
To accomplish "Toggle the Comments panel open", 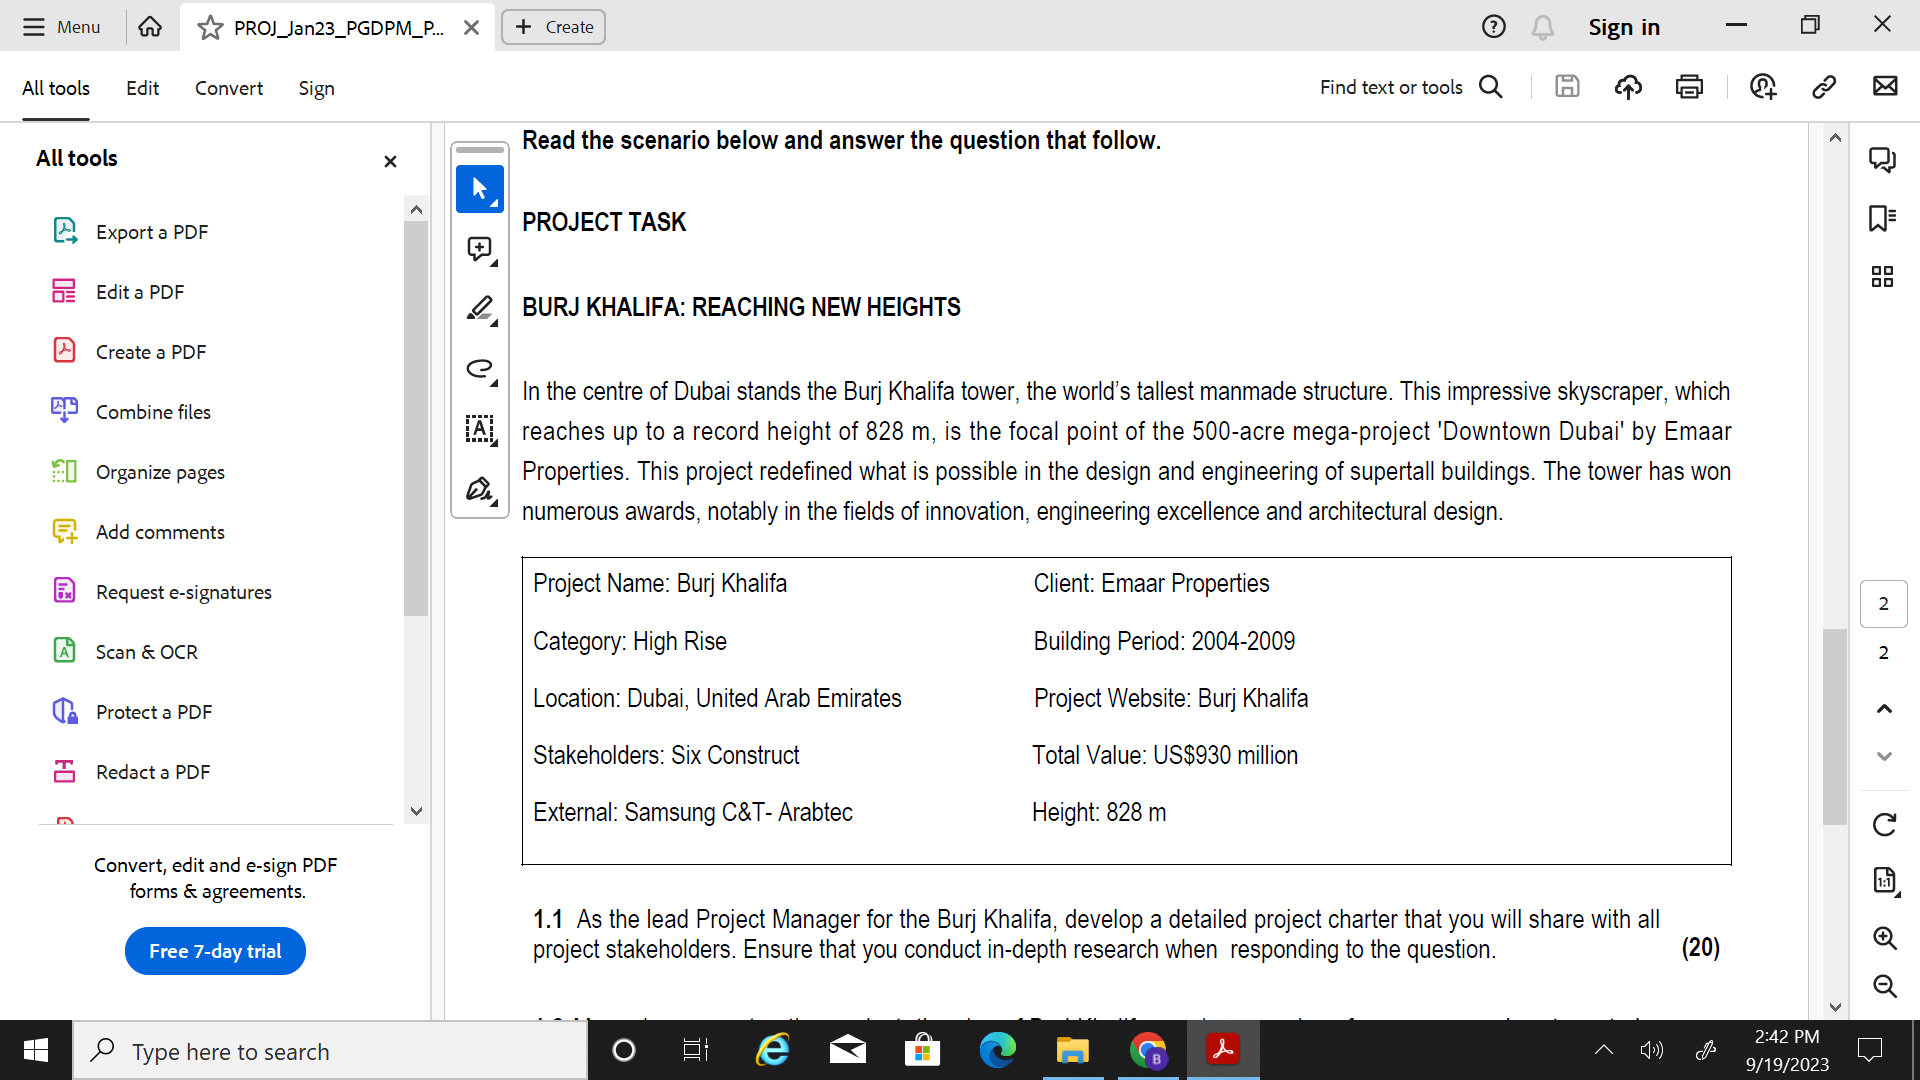I will tap(1884, 159).
